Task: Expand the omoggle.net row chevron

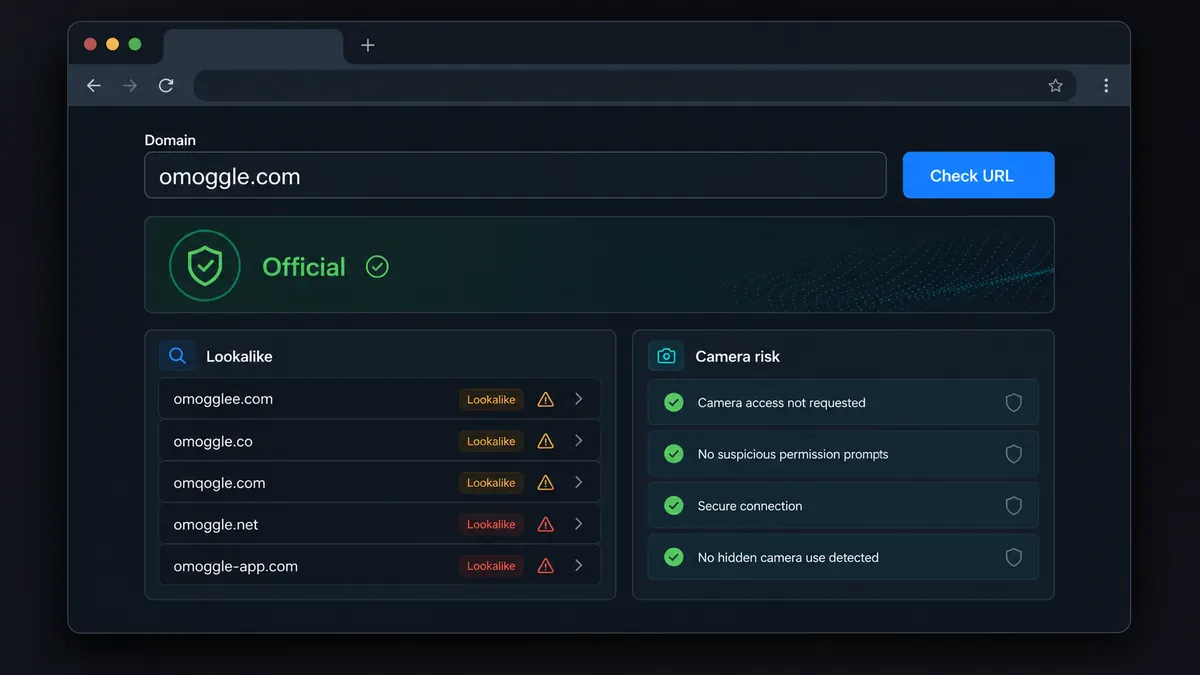Action: click(579, 524)
